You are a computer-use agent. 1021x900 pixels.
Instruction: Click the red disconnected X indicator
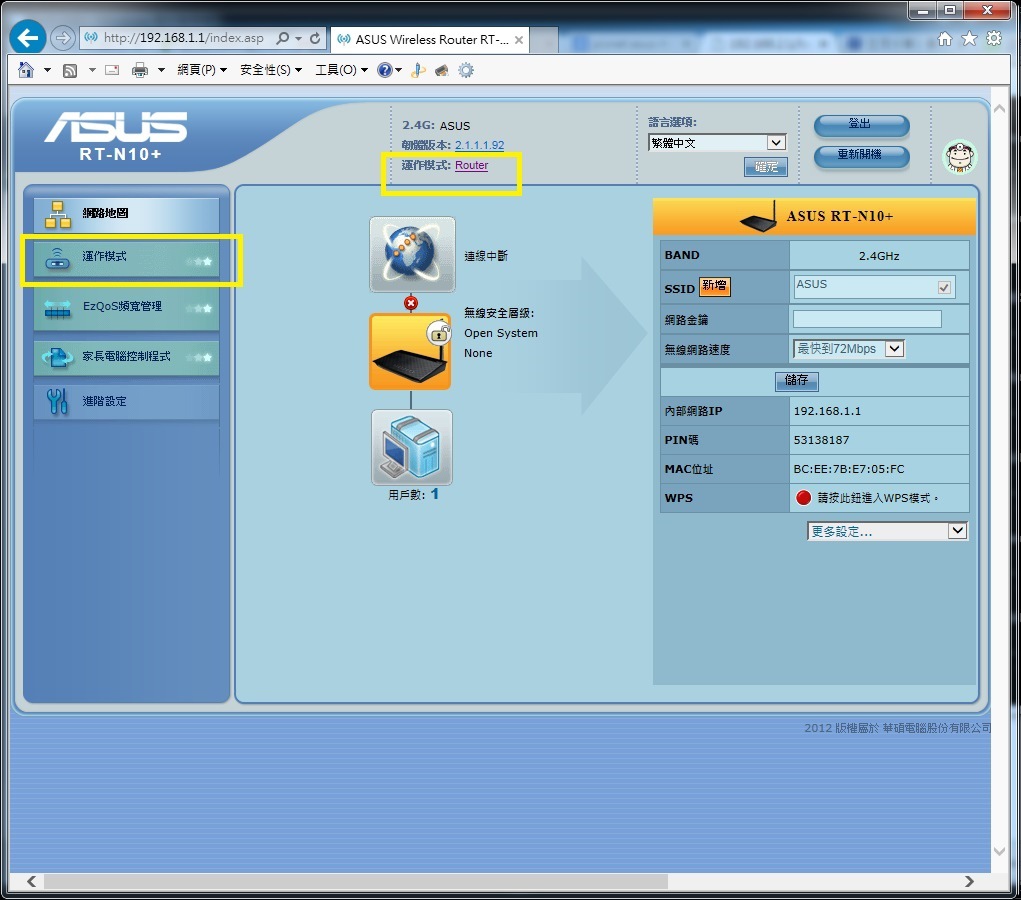tap(411, 303)
